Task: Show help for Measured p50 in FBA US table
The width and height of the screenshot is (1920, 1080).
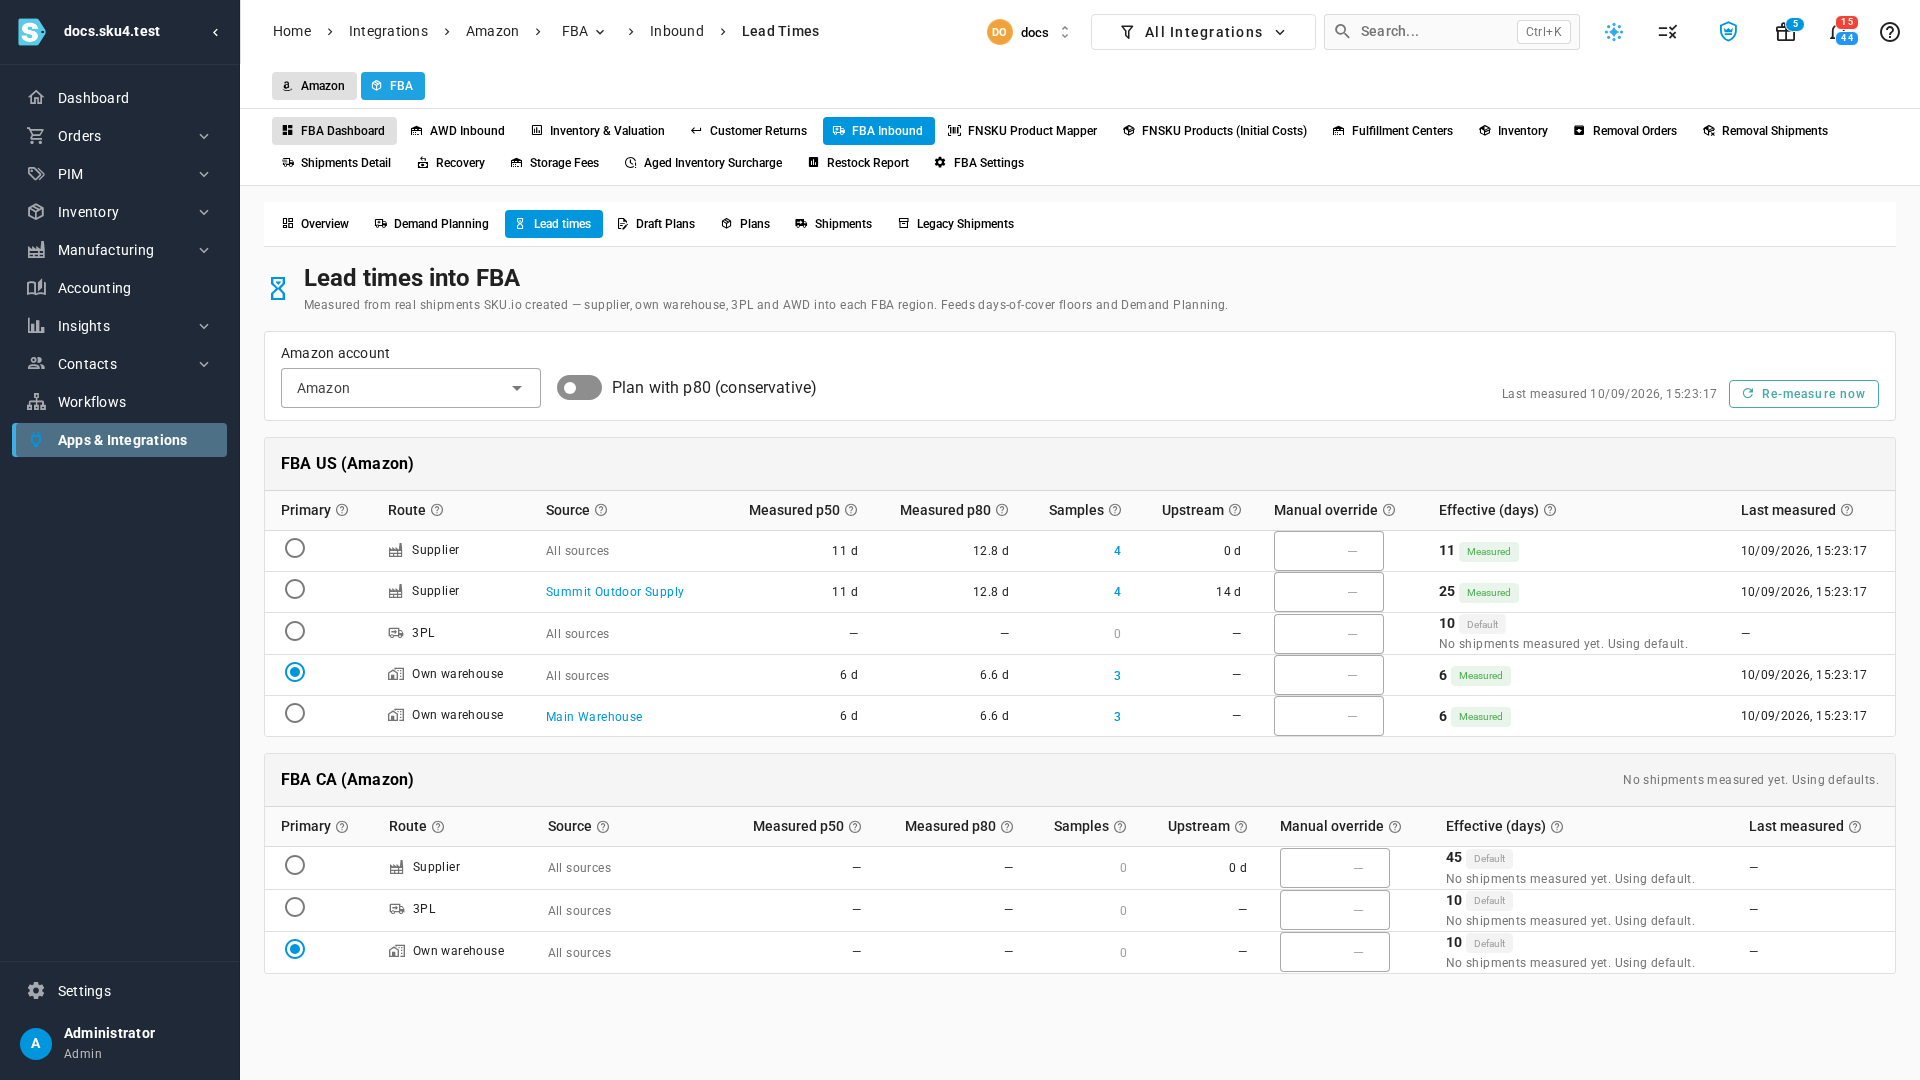Action: pyautogui.click(x=851, y=510)
